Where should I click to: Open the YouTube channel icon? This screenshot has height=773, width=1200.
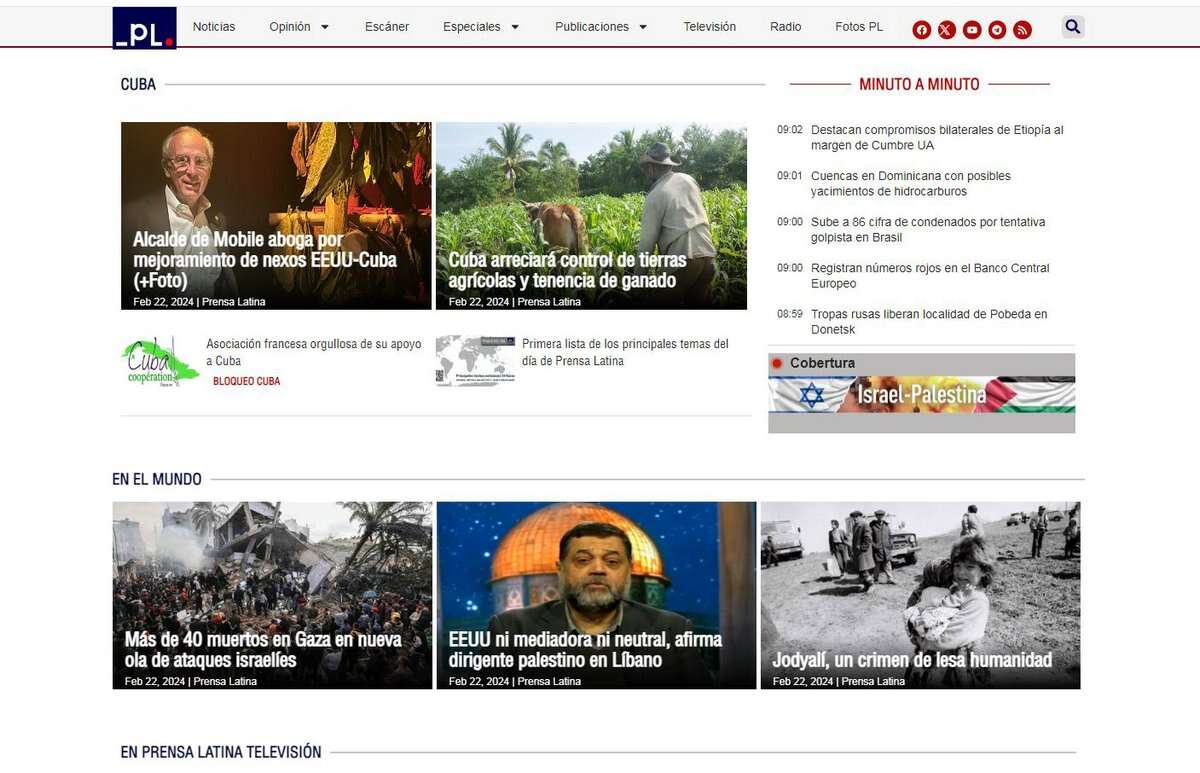point(972,30)
